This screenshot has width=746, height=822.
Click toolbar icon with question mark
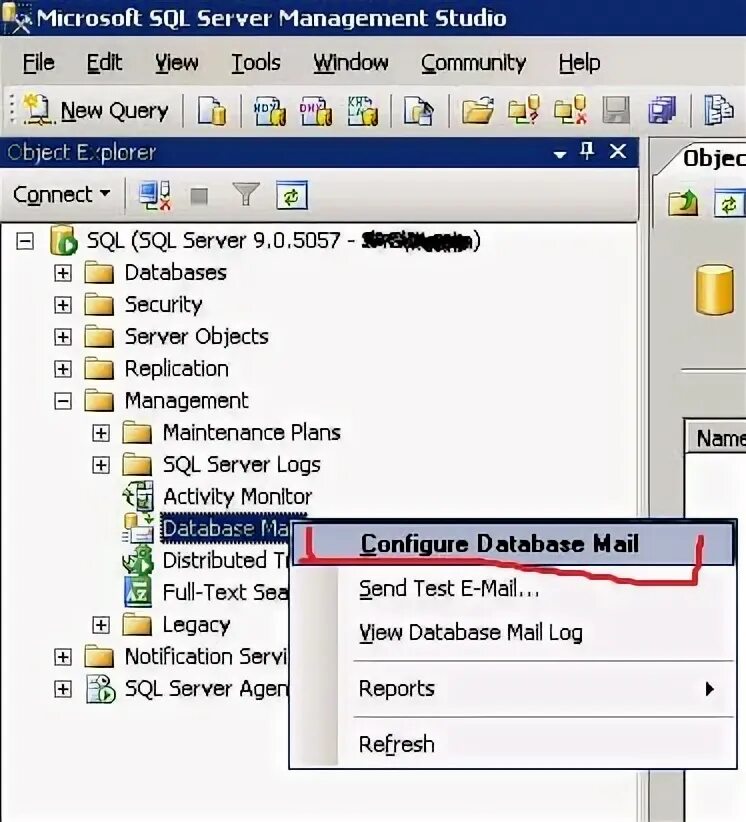(x=524, y=111)
